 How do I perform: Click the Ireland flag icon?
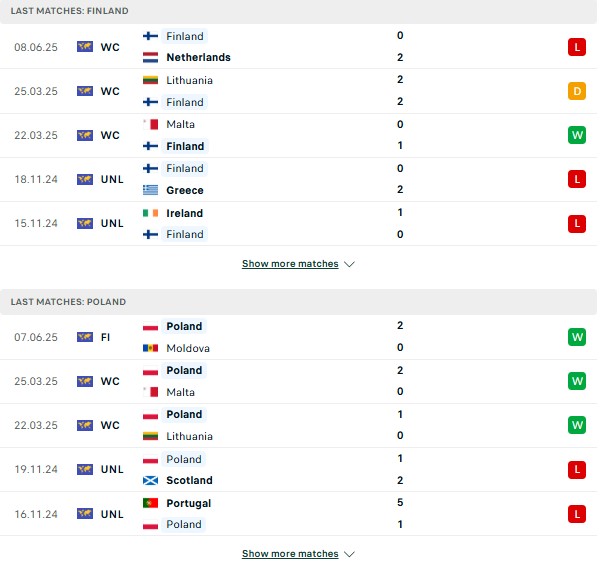point(150,213)
